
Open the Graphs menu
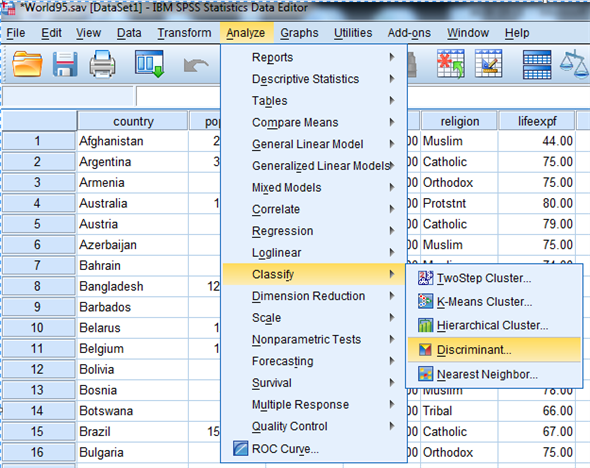click(299, 33)
